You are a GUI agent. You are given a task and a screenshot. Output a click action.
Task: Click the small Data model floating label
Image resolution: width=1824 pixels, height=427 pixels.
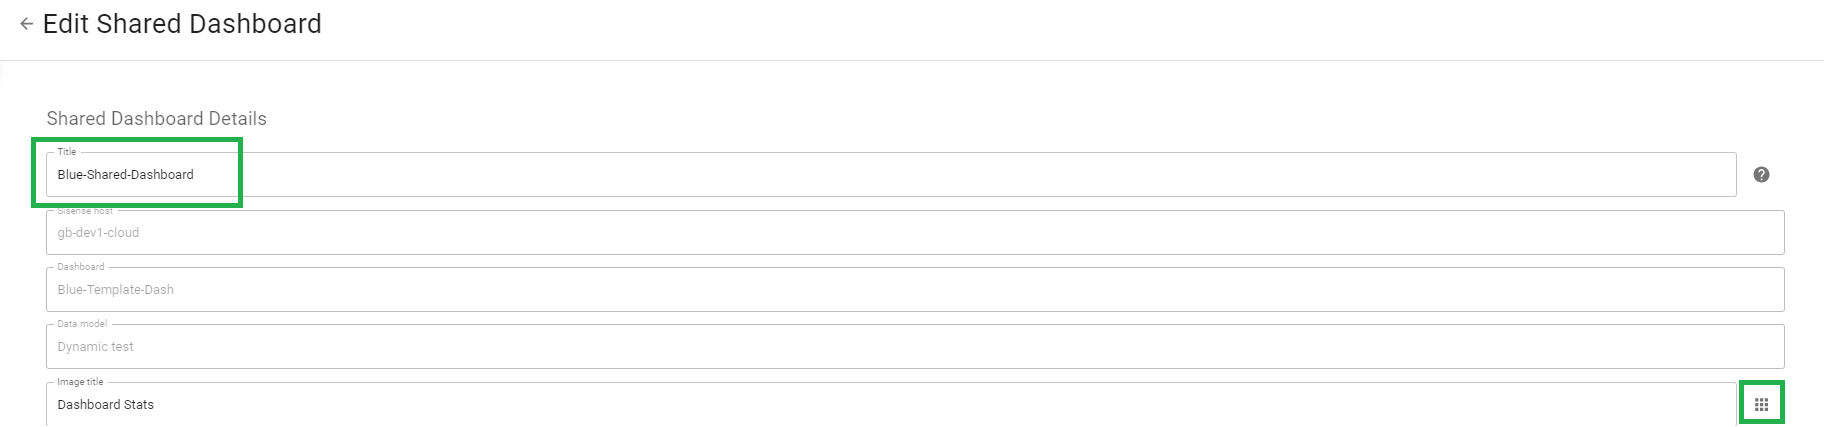(x=82, y=324)
